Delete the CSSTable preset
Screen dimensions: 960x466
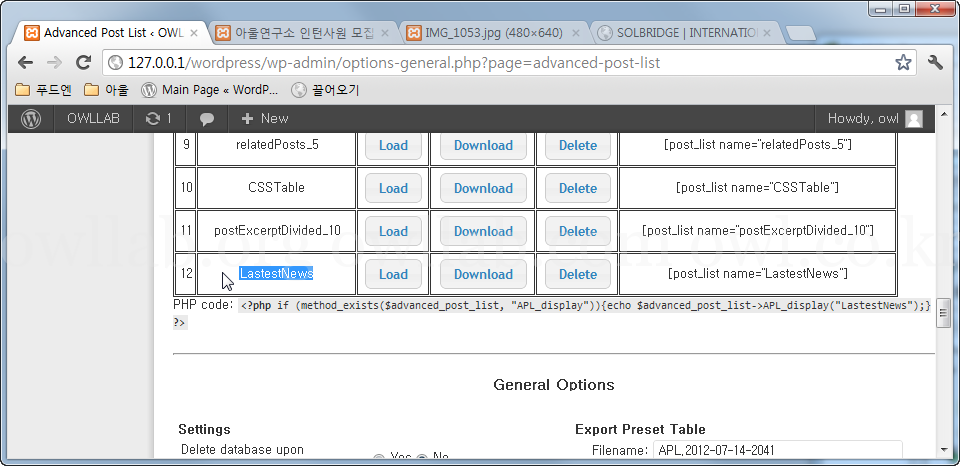577,188
